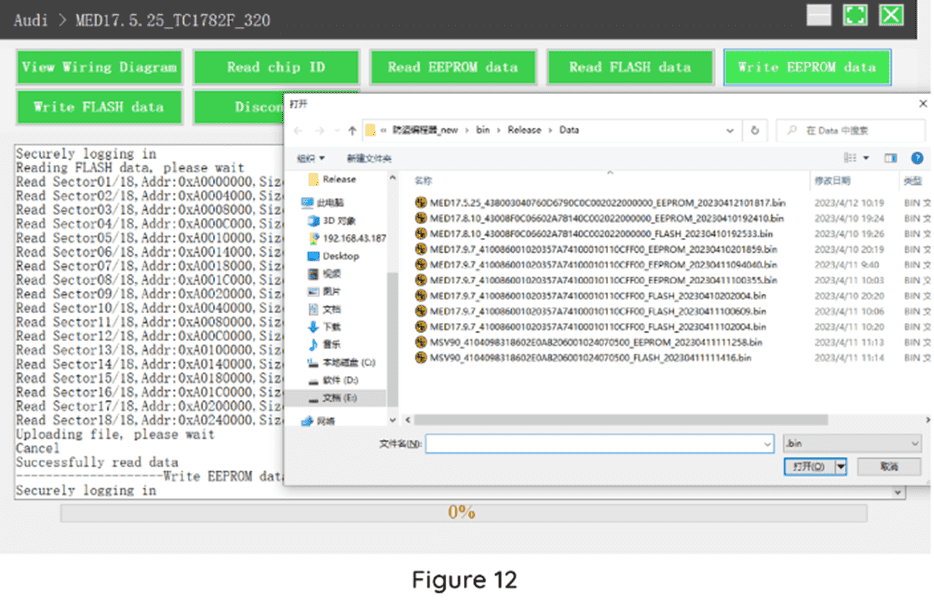Screen dimensions: 934x601
Task: Click View Wiring Diagram button
Action: click(99, 67)
